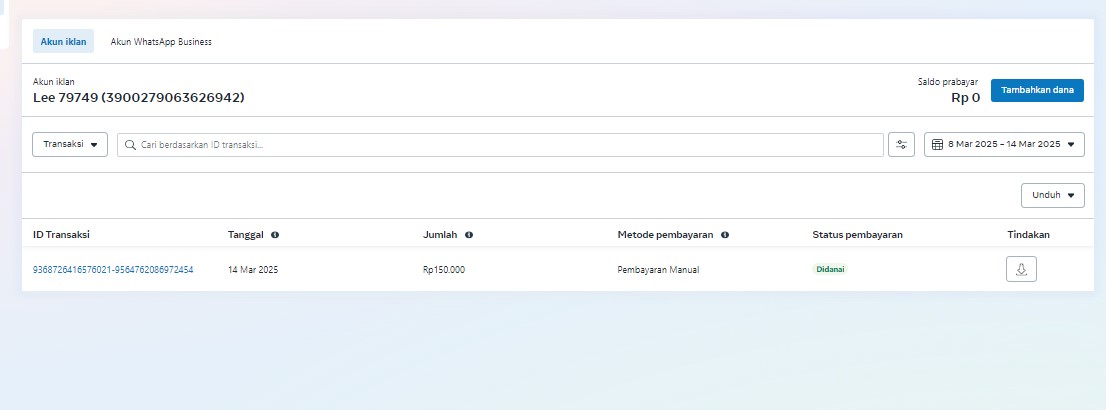The image size is (1106, 410).
Task: Expand the Unduh download dropdown
Action: [1052, 195]
